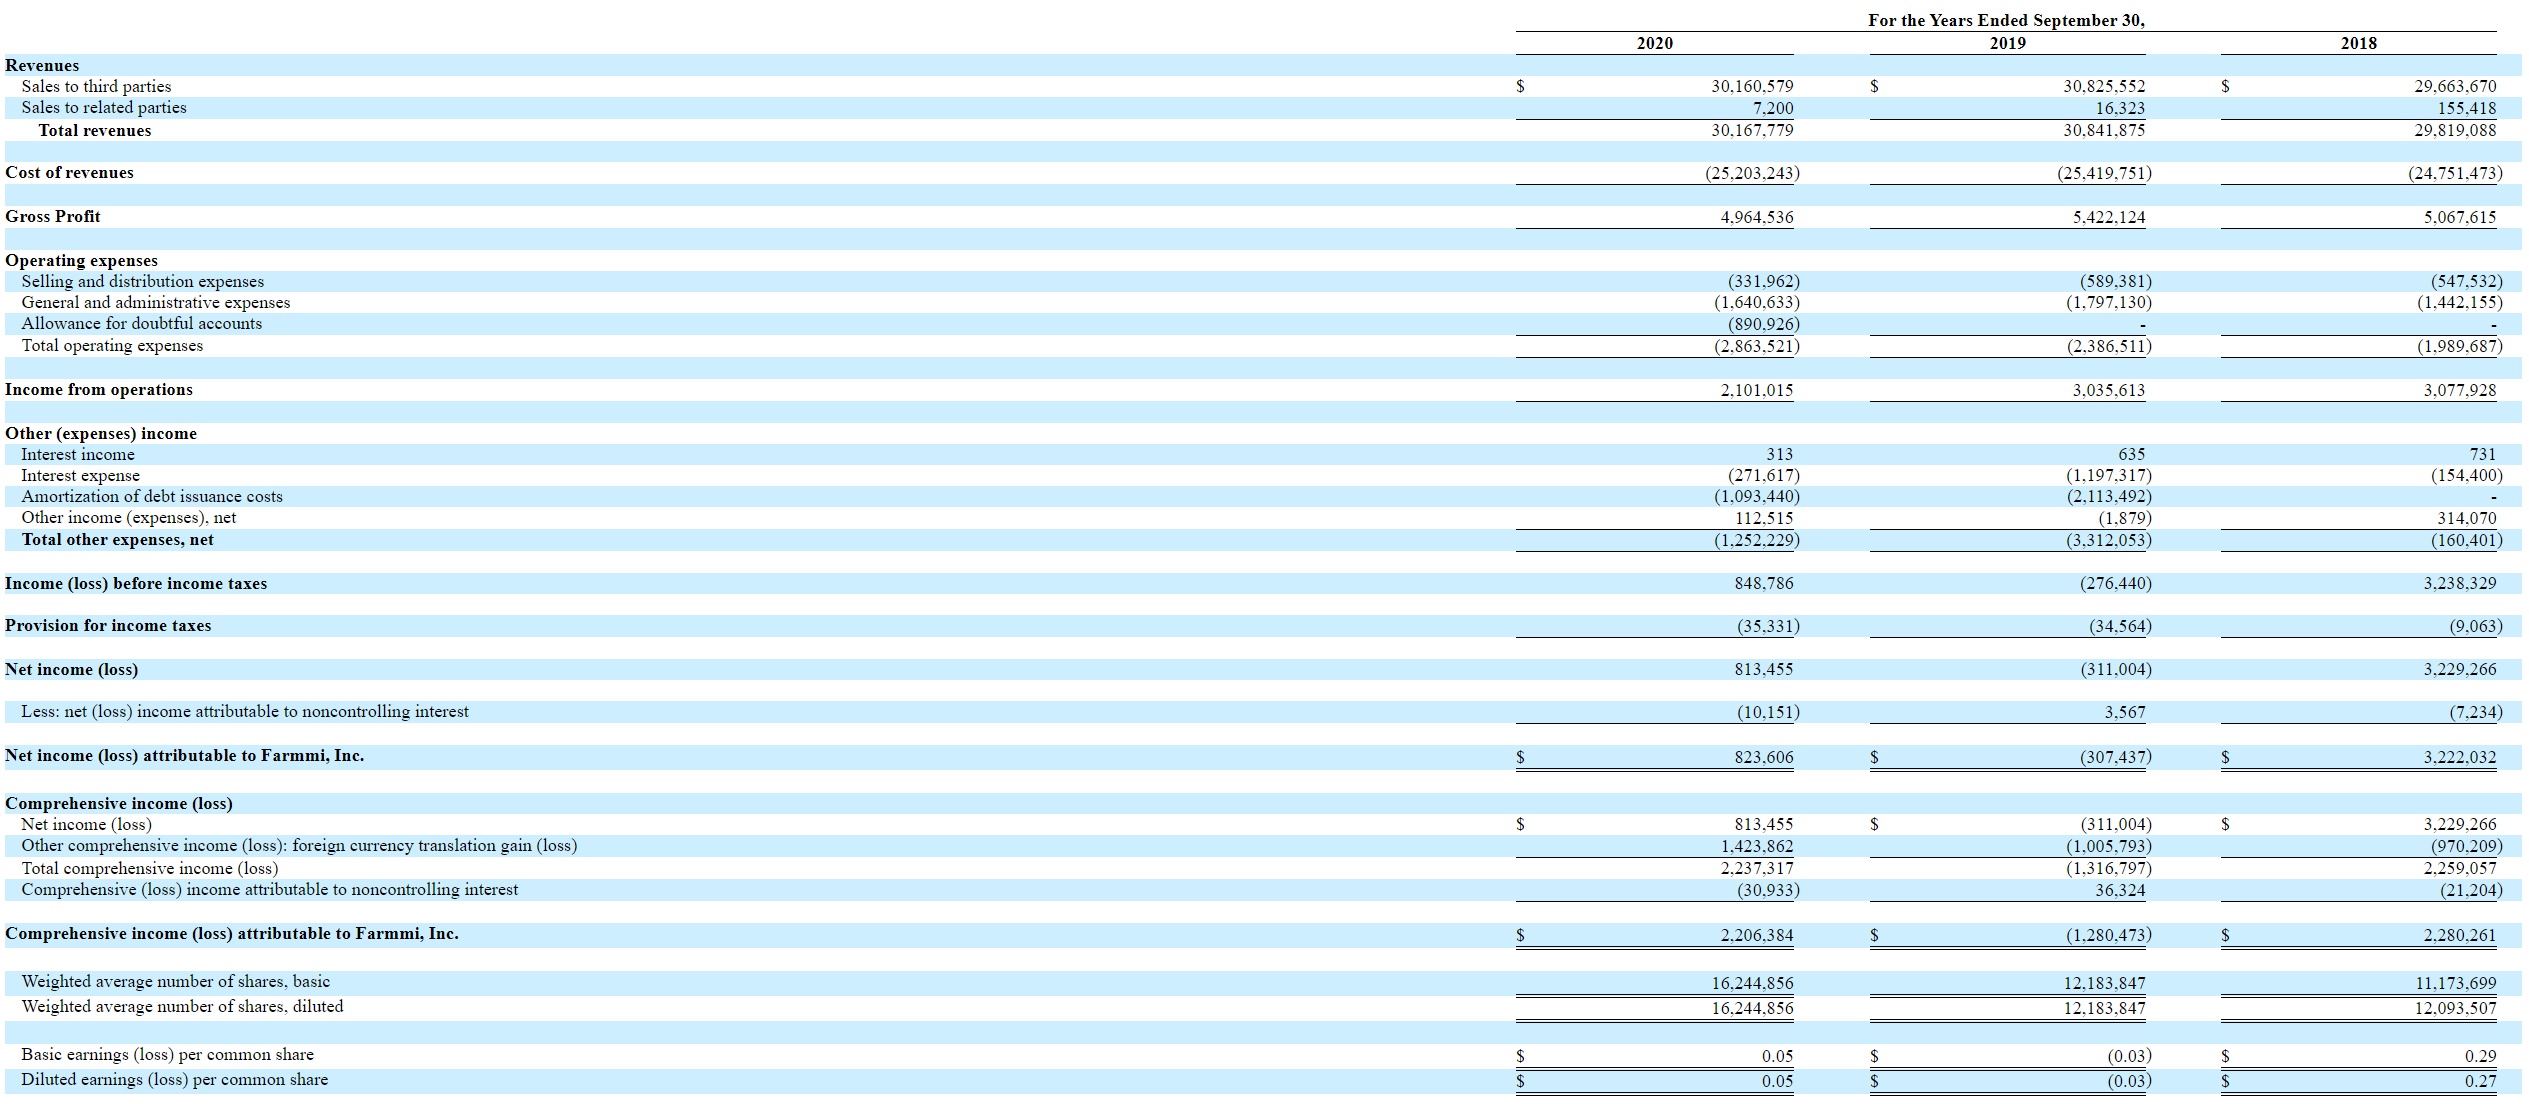Click the 'For the Years Ended September 30' header
Screen dimensions: 2529x1104
2006,20
